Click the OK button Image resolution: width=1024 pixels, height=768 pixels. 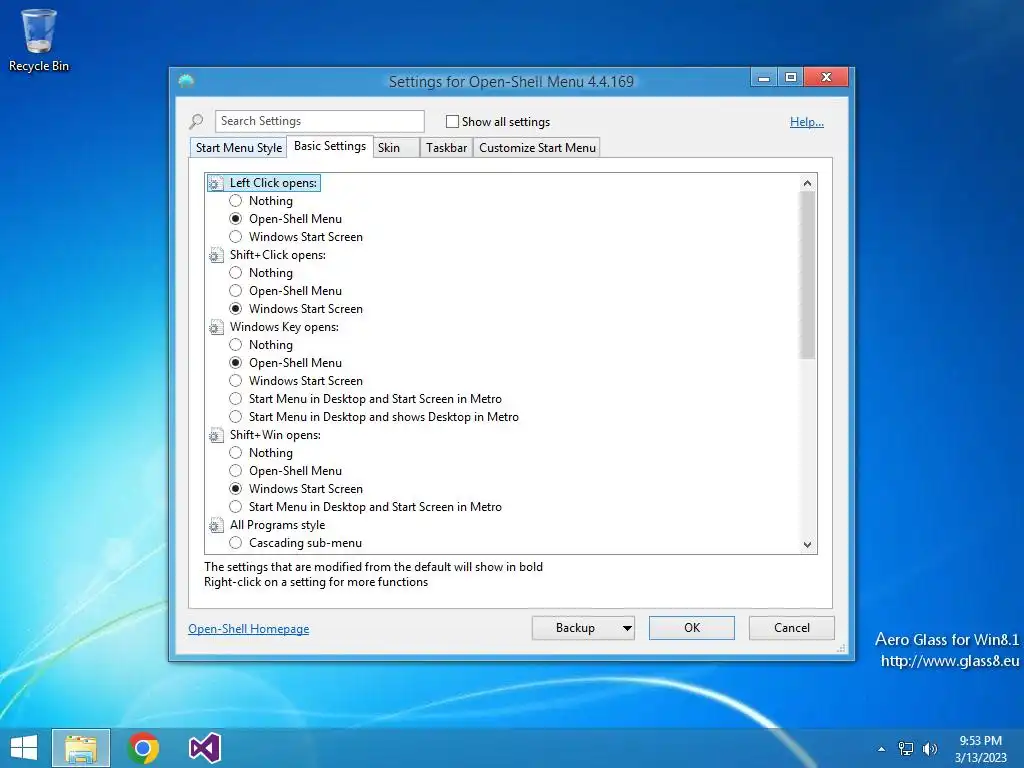[692, 628]
